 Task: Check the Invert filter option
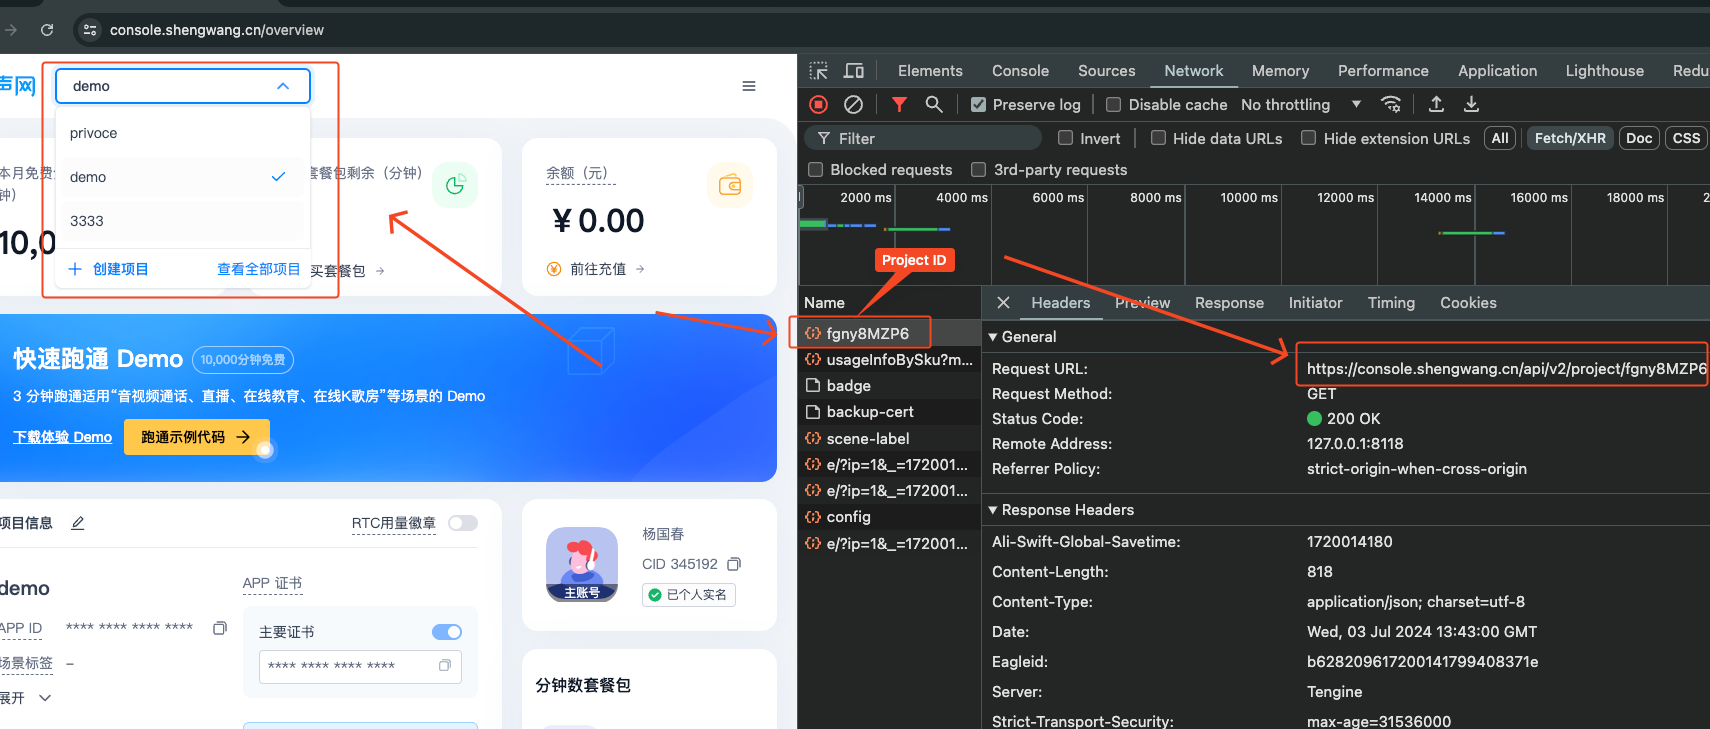click(x=1065, y=138)
